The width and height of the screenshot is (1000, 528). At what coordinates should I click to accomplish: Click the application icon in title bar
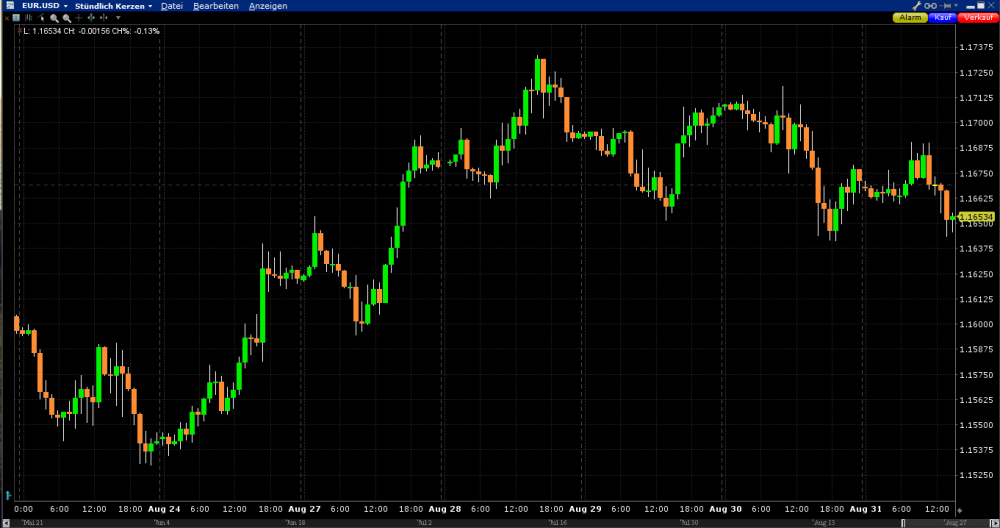click(x=10, y=6)
